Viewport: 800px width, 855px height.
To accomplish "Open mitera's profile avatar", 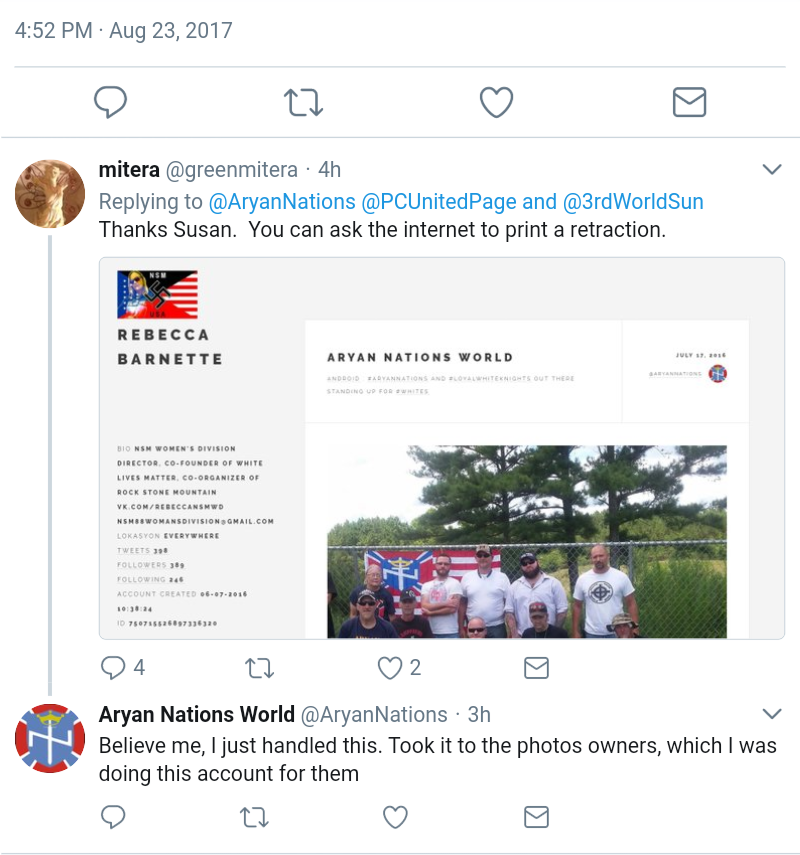I will 50,194.
